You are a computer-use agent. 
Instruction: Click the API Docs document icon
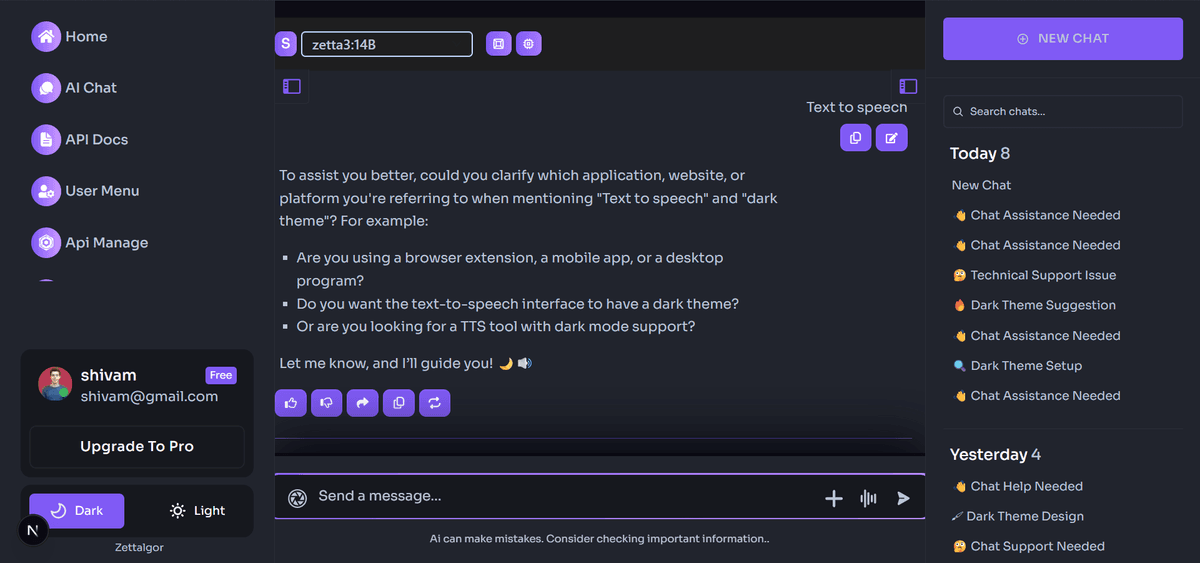(x=46, y=140)
